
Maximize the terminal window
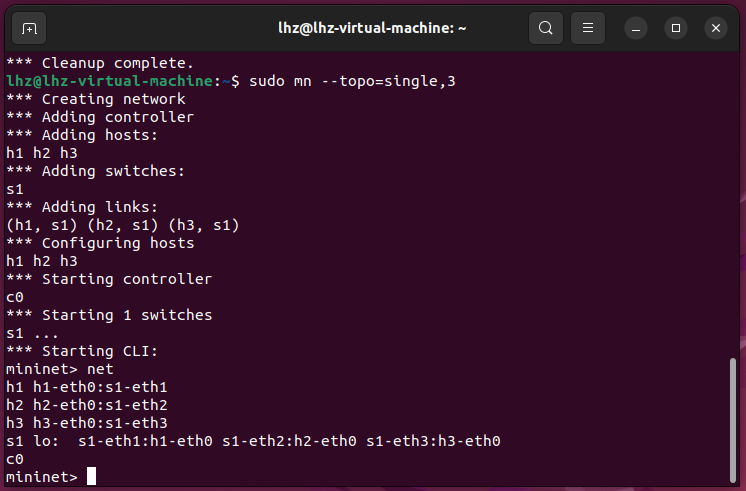pos(676,28)
